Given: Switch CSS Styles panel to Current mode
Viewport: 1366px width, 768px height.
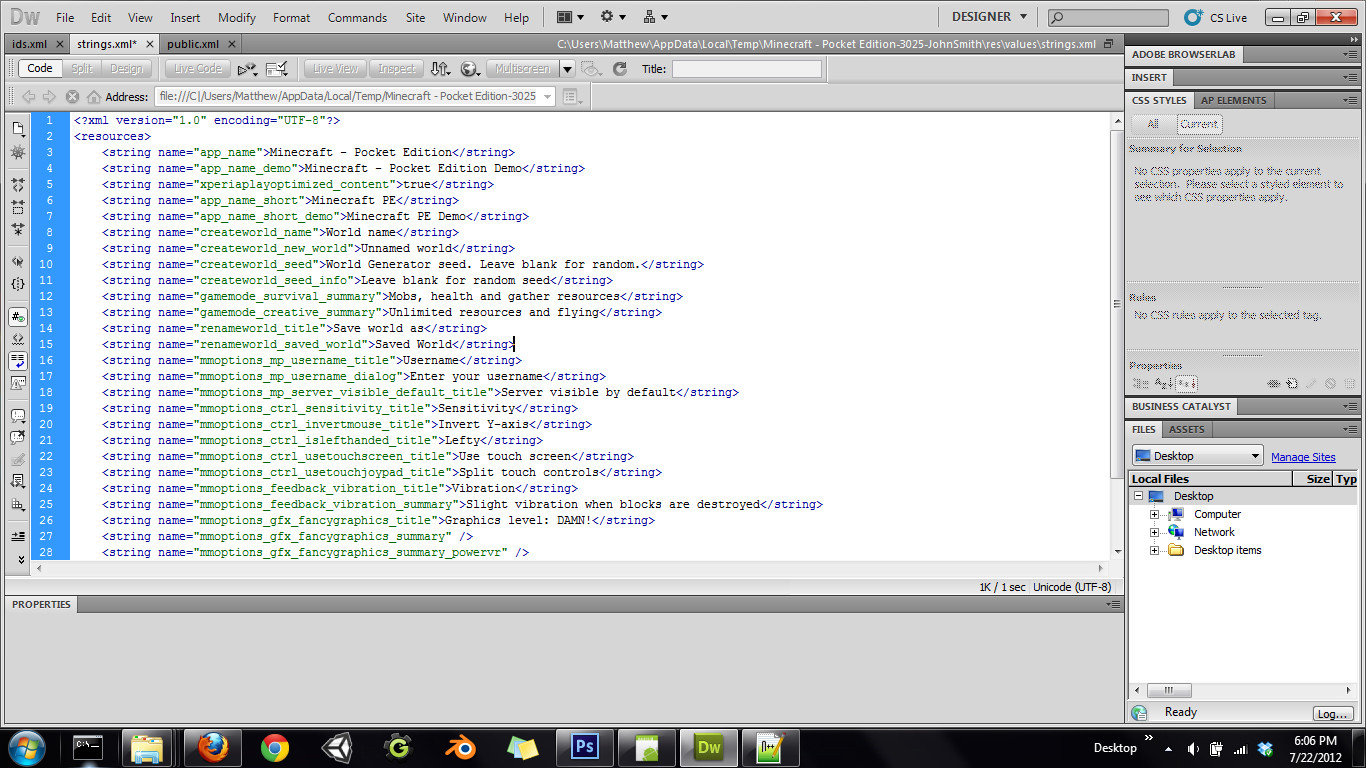Looking at the screenshot, I should 1198,124.
